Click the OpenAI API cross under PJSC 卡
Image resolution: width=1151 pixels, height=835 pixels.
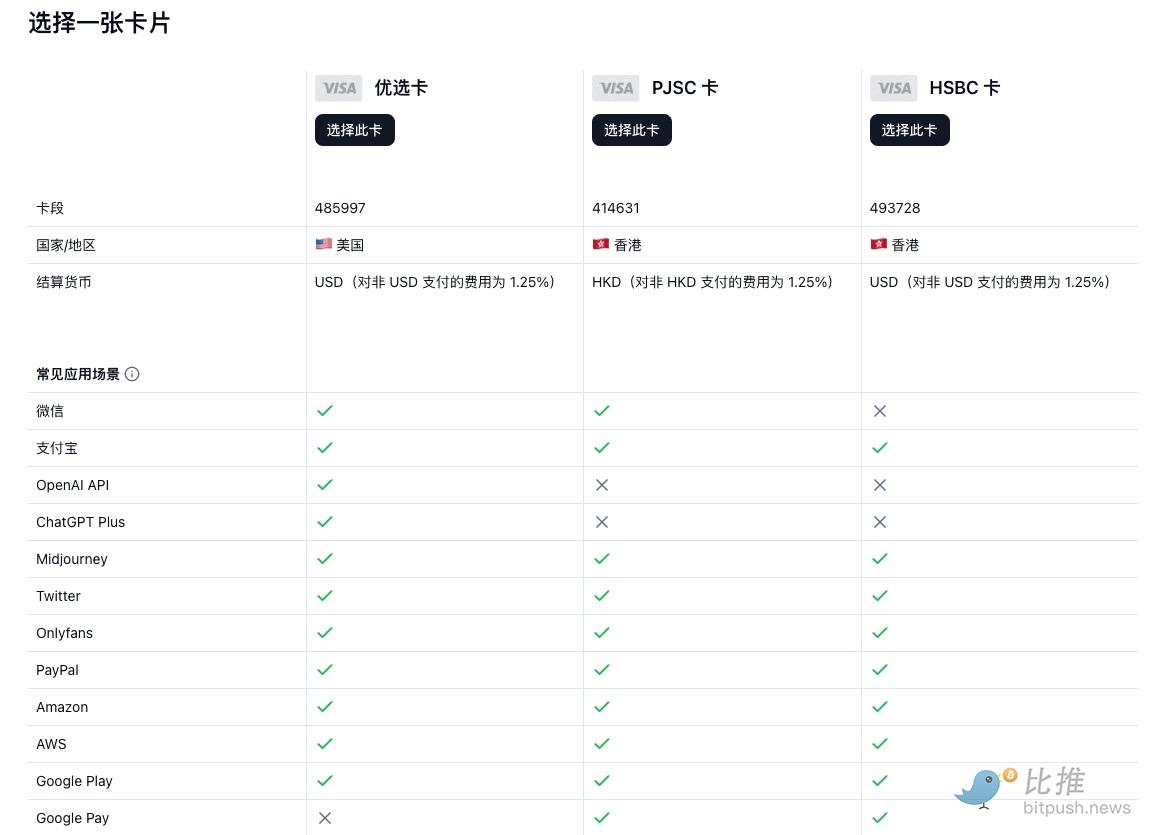(602, 485)
